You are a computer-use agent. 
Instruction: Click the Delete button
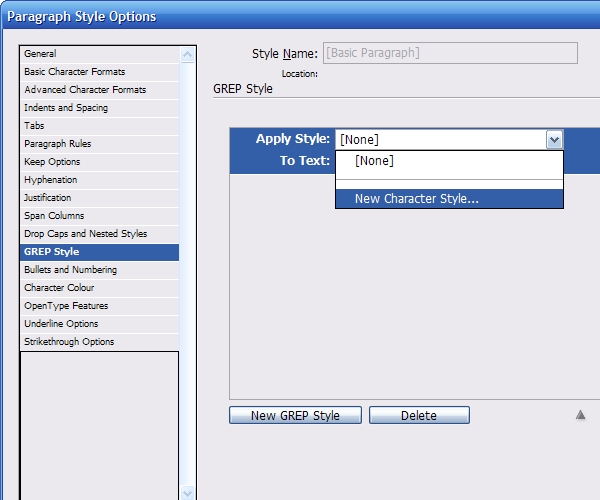coord(419,415)
